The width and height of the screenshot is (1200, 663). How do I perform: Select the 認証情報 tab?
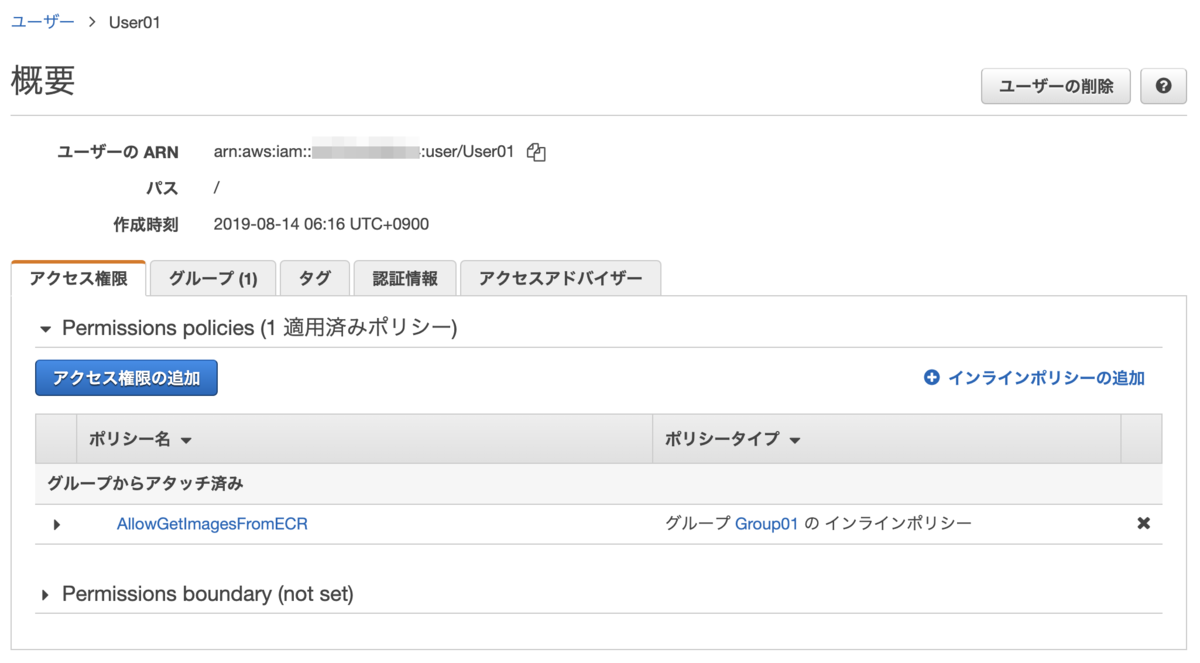pos(404,278)
